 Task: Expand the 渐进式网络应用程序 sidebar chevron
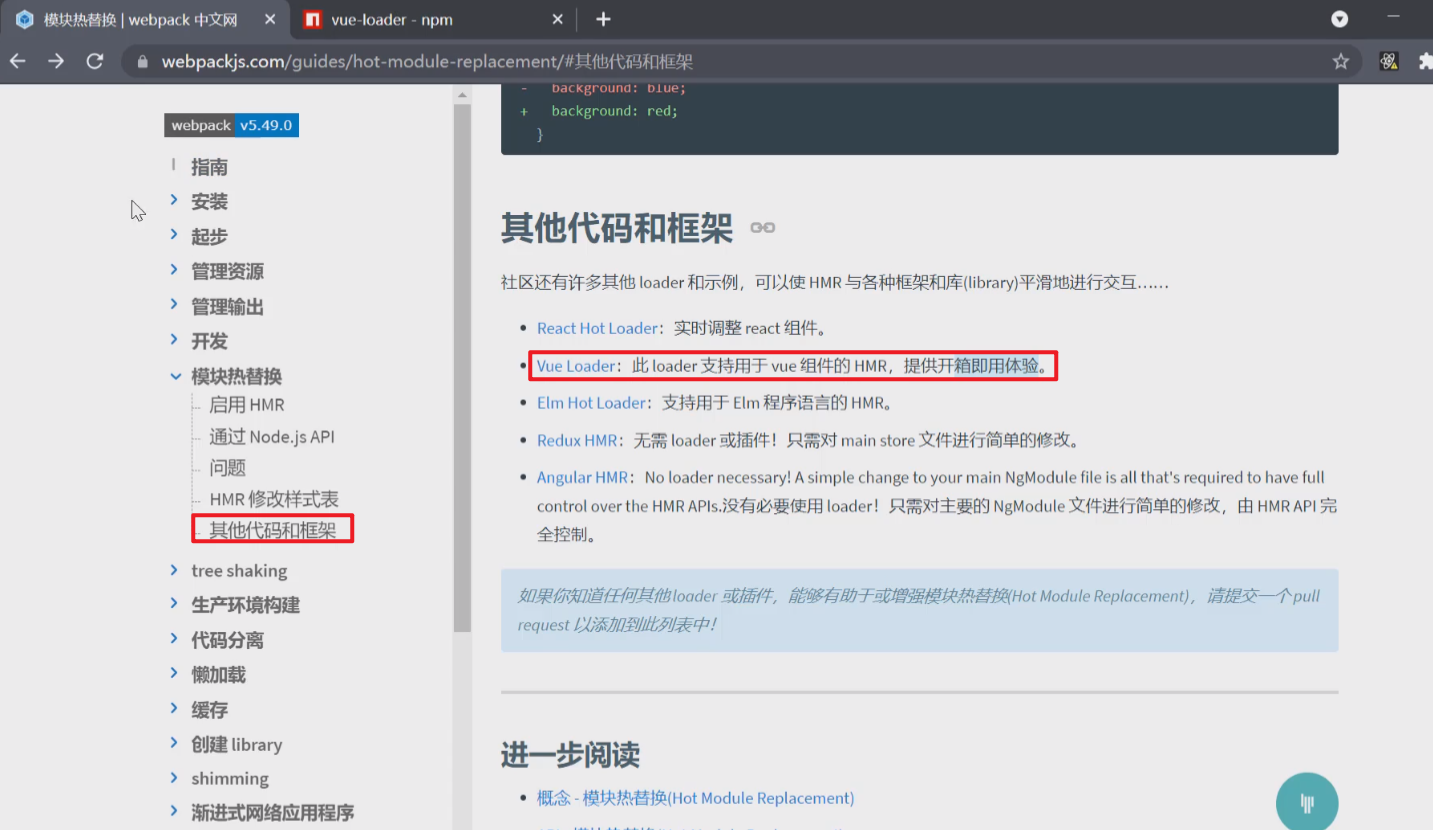[174, 812]
